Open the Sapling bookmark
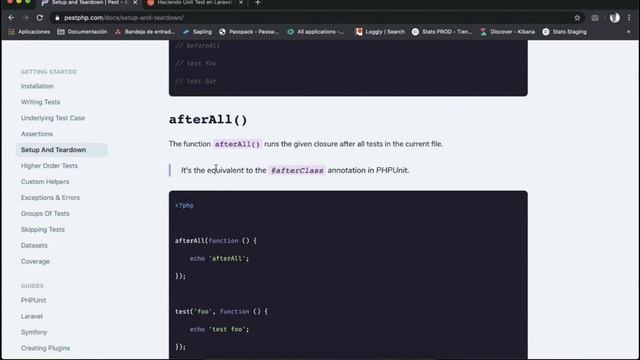Viewport: 640px width, 360px height. pyautogui.click(x=198, y=32)
